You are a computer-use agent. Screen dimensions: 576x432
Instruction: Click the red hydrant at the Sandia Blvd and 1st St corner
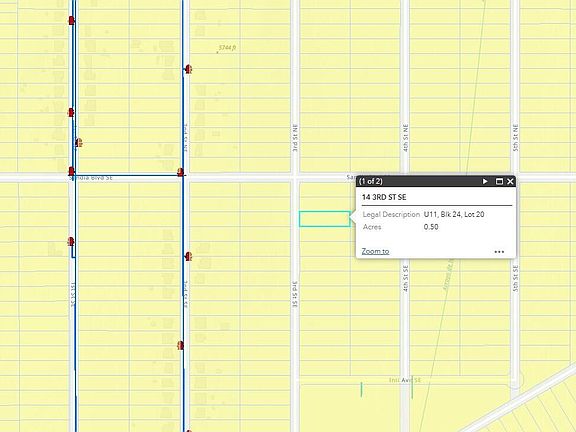pyautogui.click(x=71, y=171)
